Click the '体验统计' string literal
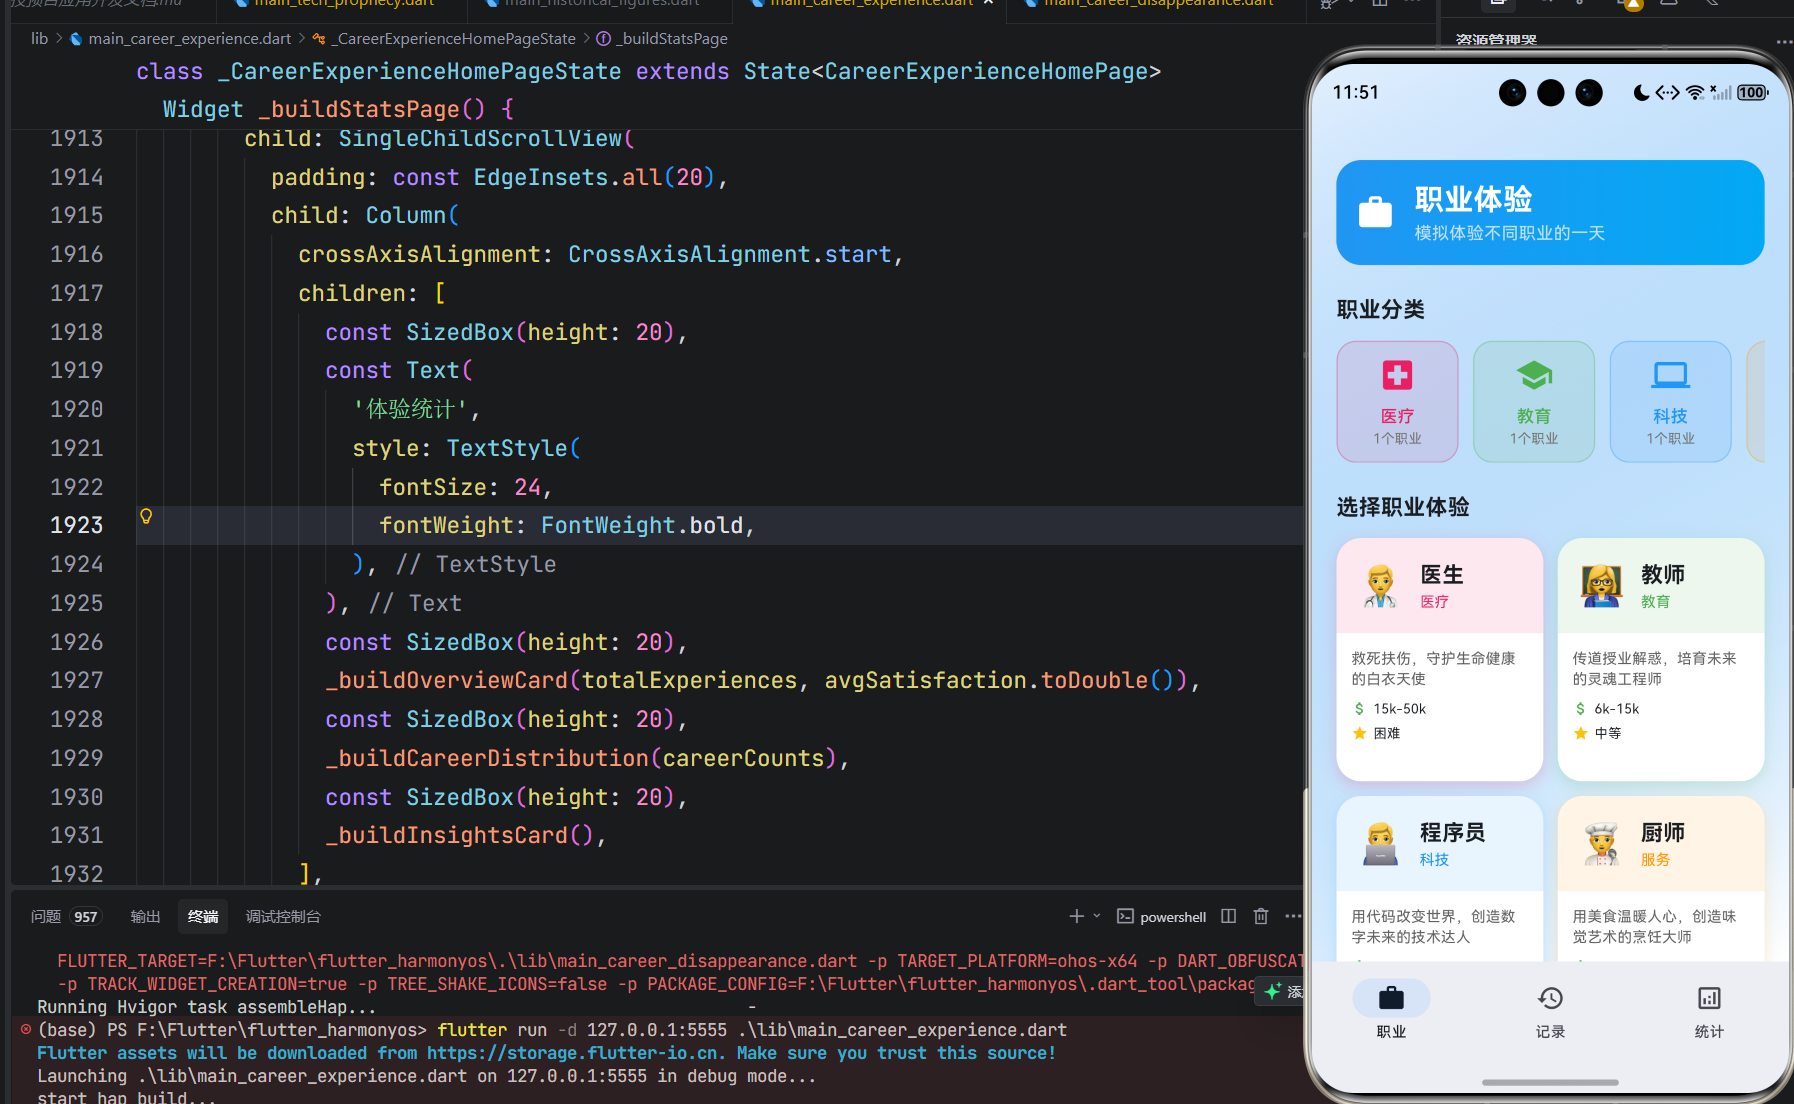This screenshot has width=1794, height=1104. coord(410,410)
